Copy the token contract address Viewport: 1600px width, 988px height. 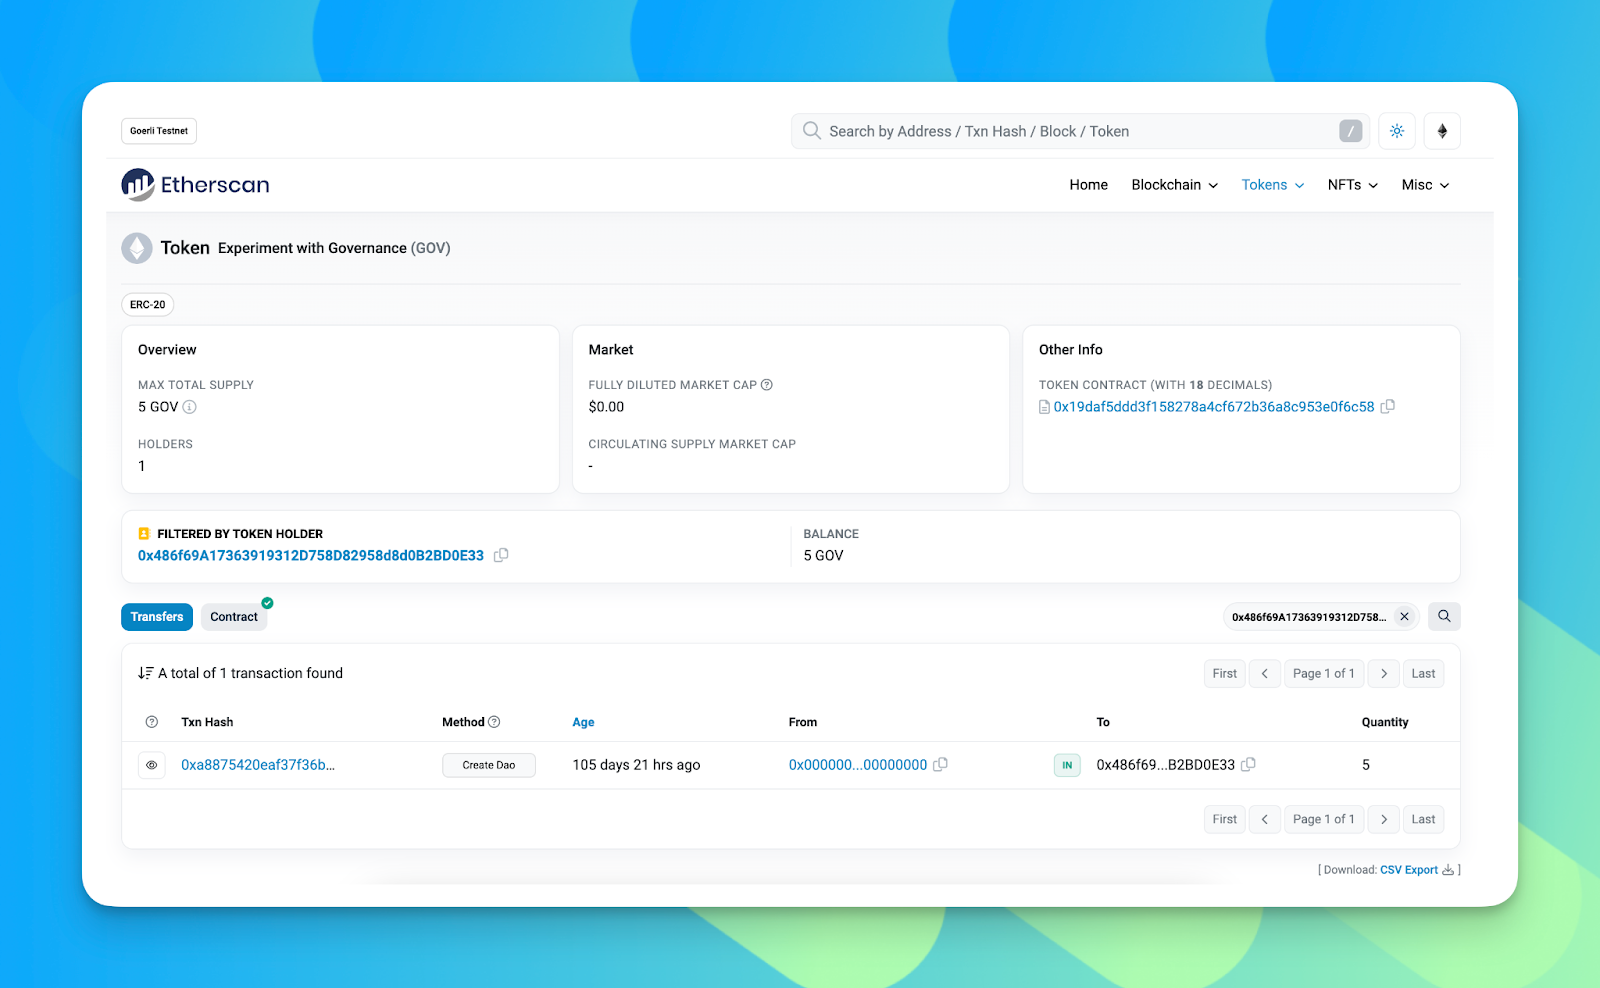pyautogui.click(x=1387, y=407)
